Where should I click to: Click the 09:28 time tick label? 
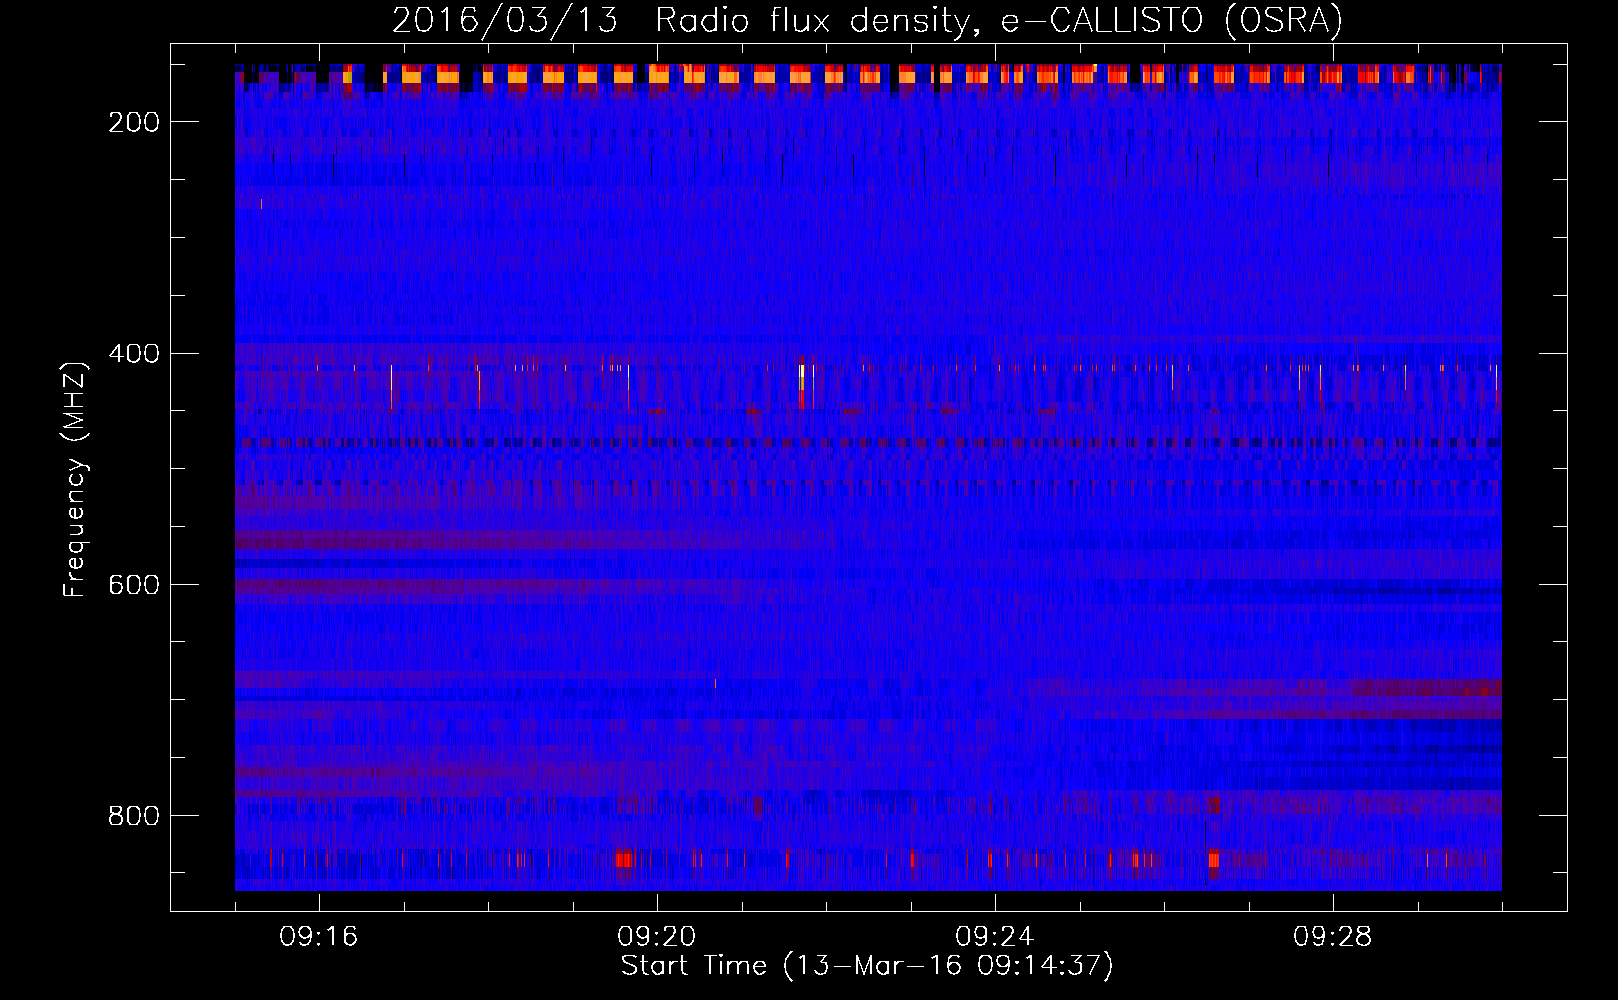click(1333, 937)
